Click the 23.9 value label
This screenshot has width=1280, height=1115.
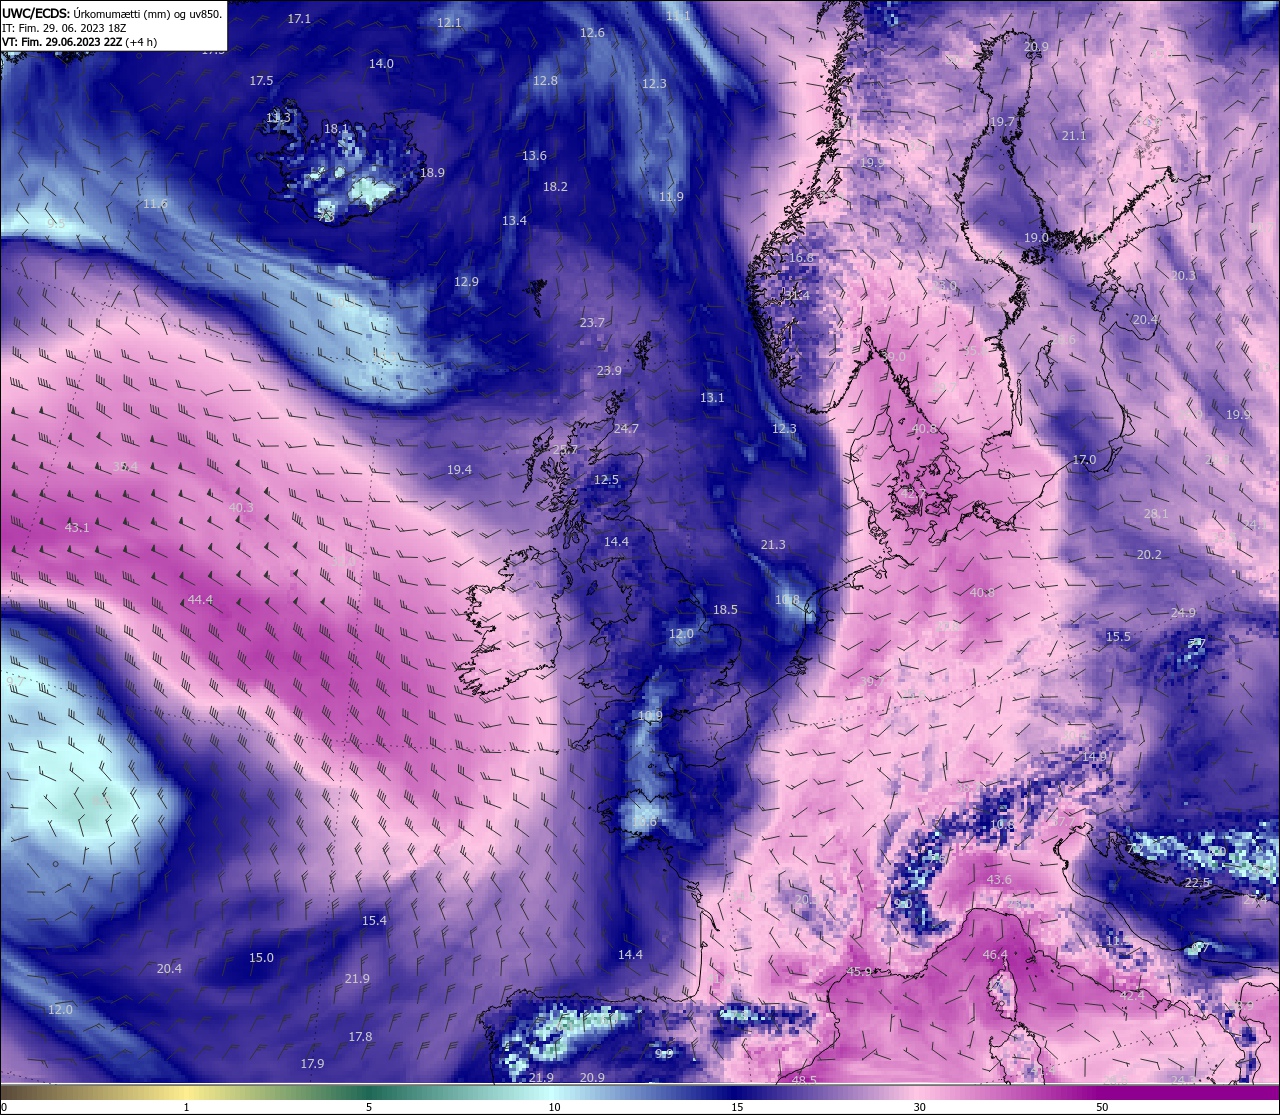point(609,371)
